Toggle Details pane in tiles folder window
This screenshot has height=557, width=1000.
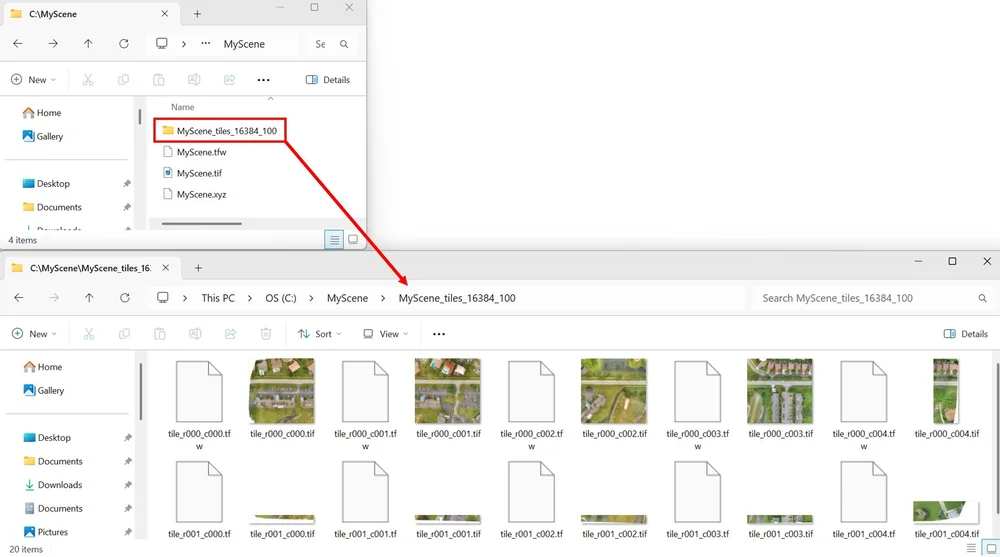[x=966, y=334]
